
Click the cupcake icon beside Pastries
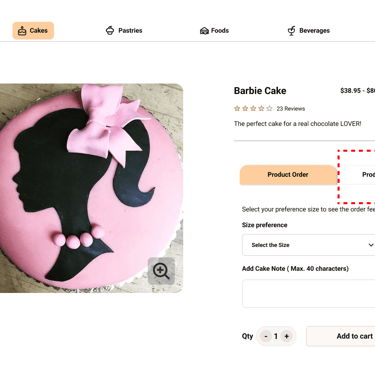[110, 30]
